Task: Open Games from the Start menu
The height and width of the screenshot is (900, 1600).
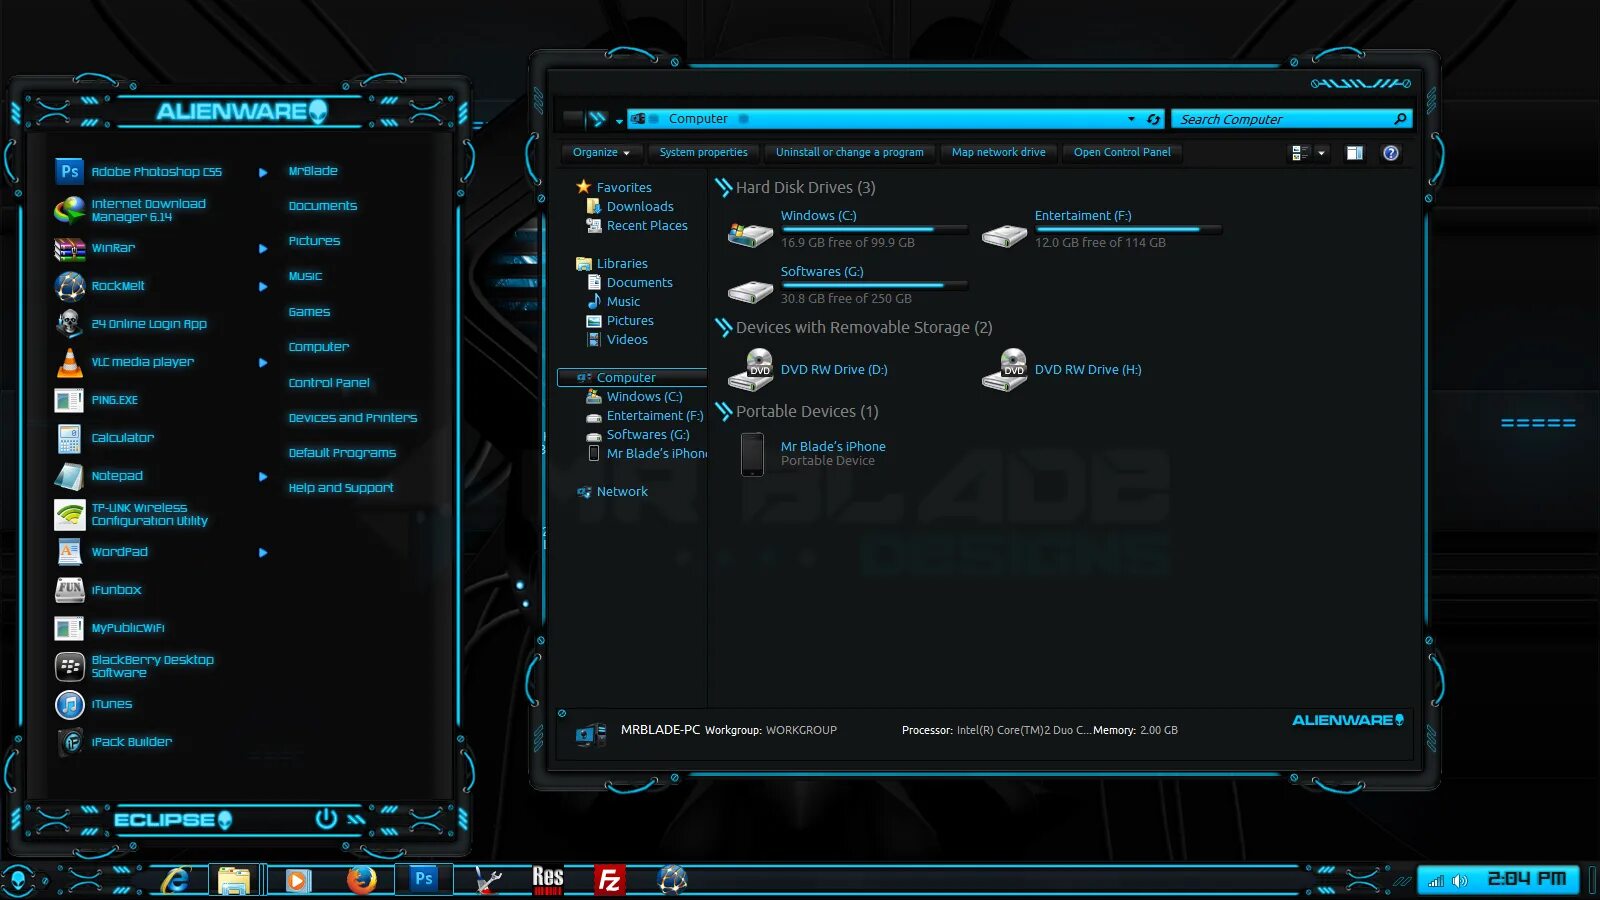Action: [309, 312]
